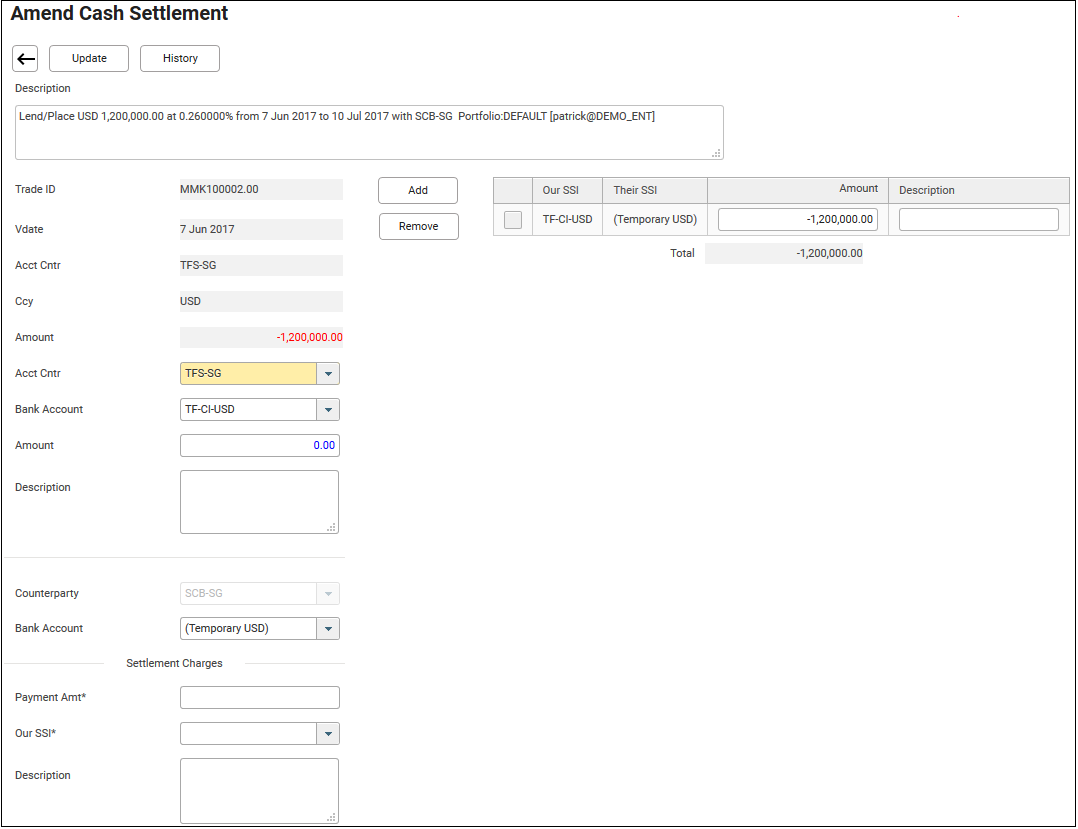This screenshot has height=829, width=1078.
Task: Grab the top Description resize handle
Action: [x=716, y=153]
